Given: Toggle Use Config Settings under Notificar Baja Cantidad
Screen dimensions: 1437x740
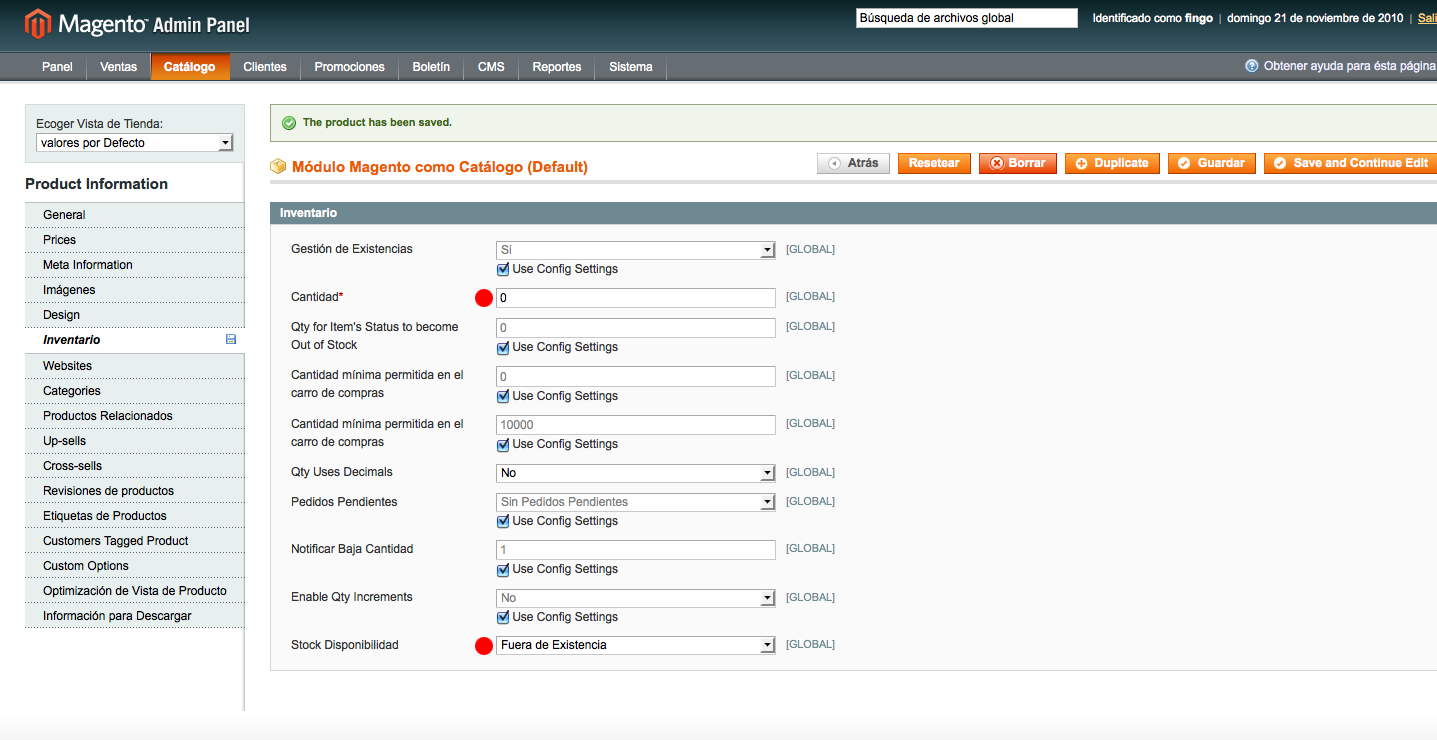Looking at the screenshot, I should coord(503,569).
